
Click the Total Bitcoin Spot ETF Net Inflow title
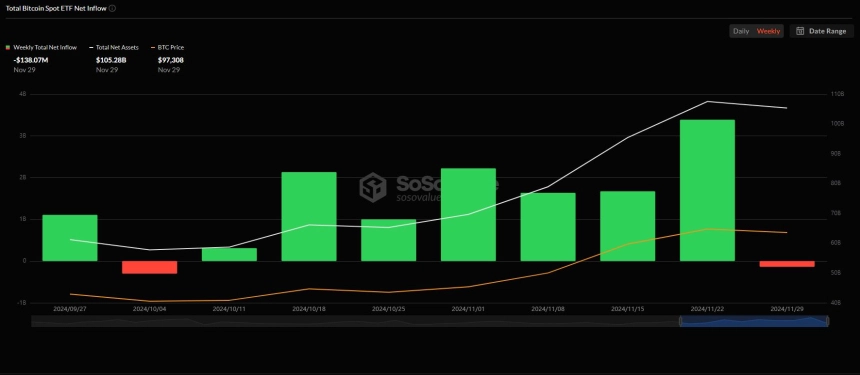(56, 8)
